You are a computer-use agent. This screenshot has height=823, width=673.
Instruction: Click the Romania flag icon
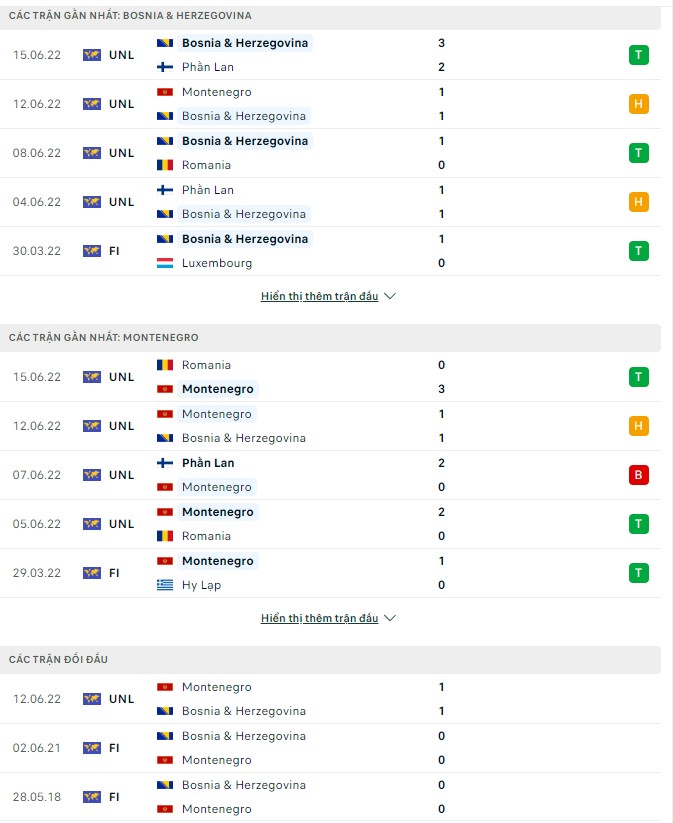pyautogui.click(x=167, y=165)
